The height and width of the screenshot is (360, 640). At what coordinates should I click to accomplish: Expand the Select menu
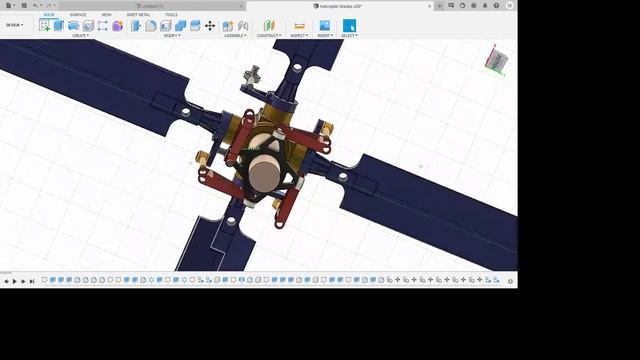click(349, 36)
